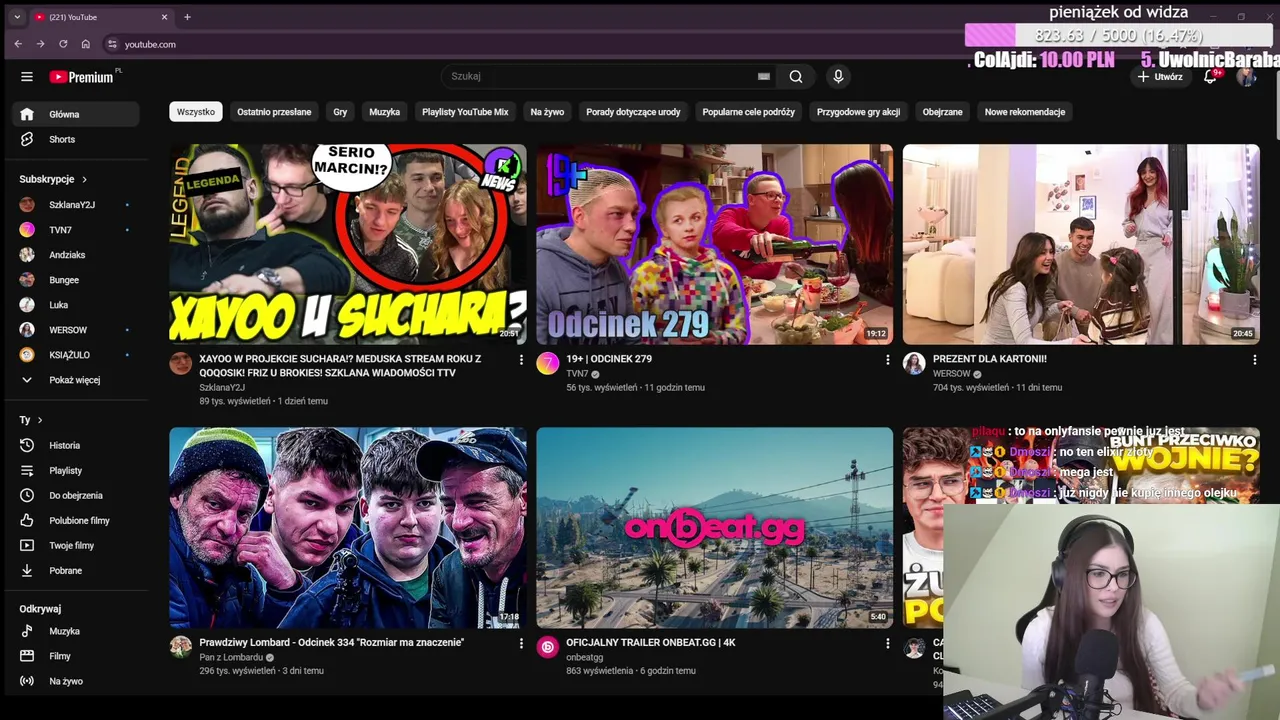The width and height of the screenshot is (1280, 720).
Task: Open the on-screen keyboard icon in search
Action: coord(764,76)
